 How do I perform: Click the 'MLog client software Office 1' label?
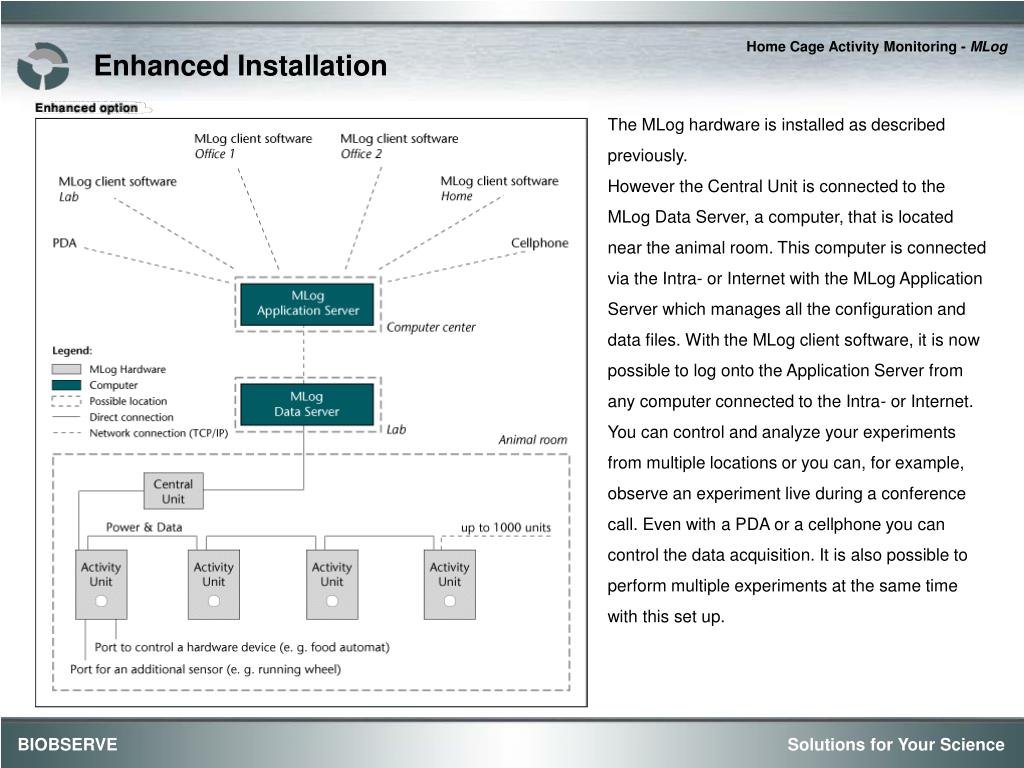[x=253, y=146]
